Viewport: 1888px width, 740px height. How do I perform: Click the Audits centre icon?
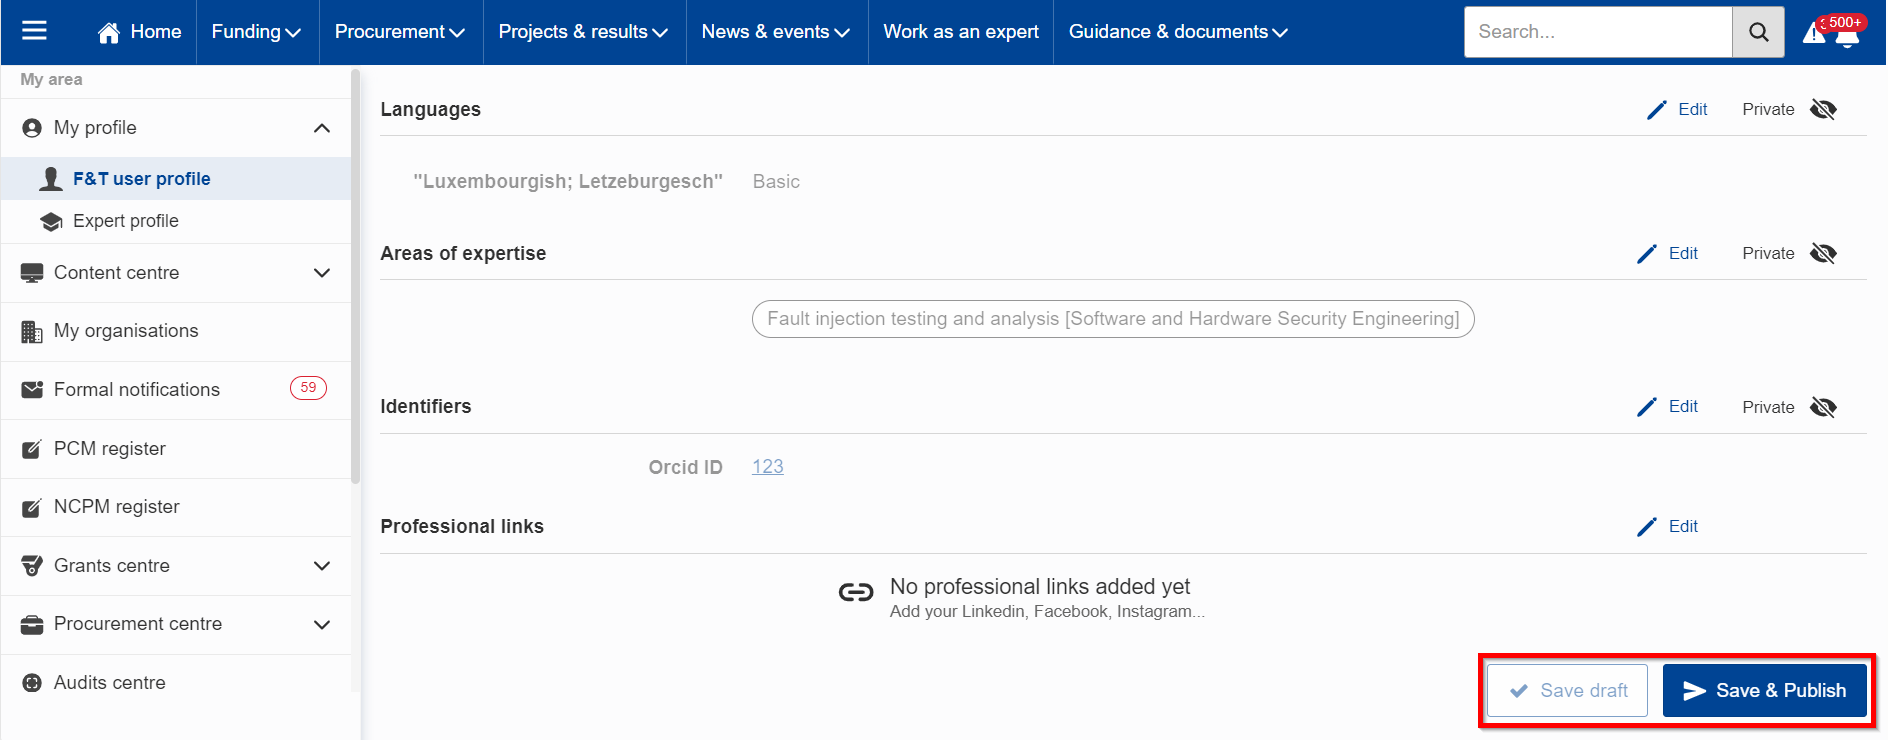tap(32, 683)
